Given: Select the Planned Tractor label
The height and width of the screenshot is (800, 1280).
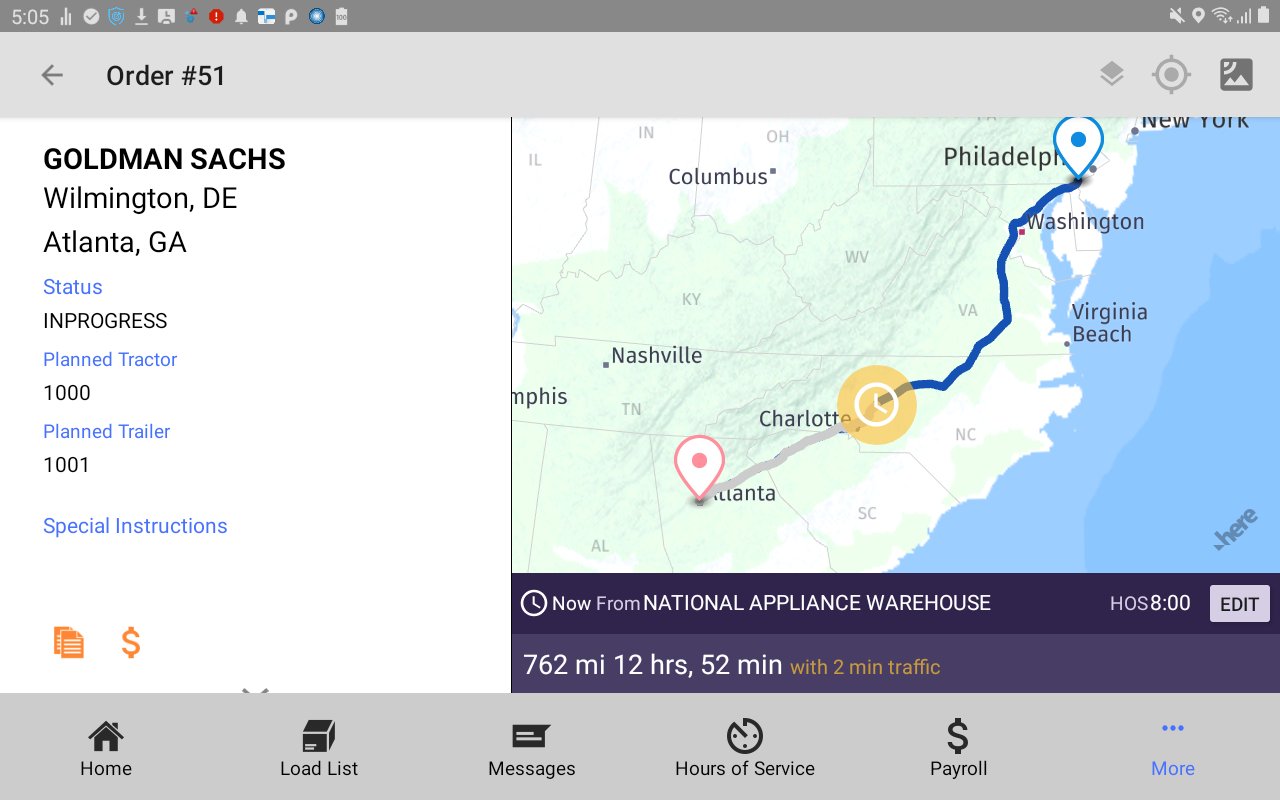Looking at the screenshot, I should coord(110,359).
